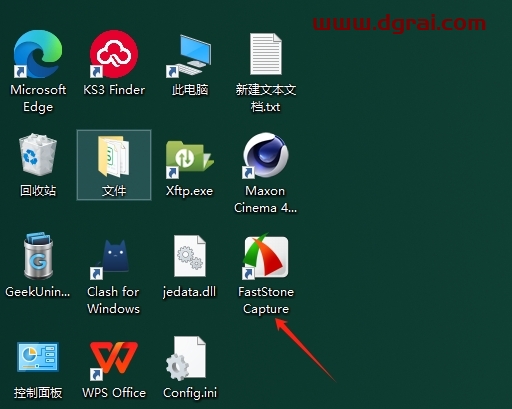This screenshot has height=409, width=512.
Task: Select the FastStone Capture icon
Action: pyautogui.click(x=265, y=256)
